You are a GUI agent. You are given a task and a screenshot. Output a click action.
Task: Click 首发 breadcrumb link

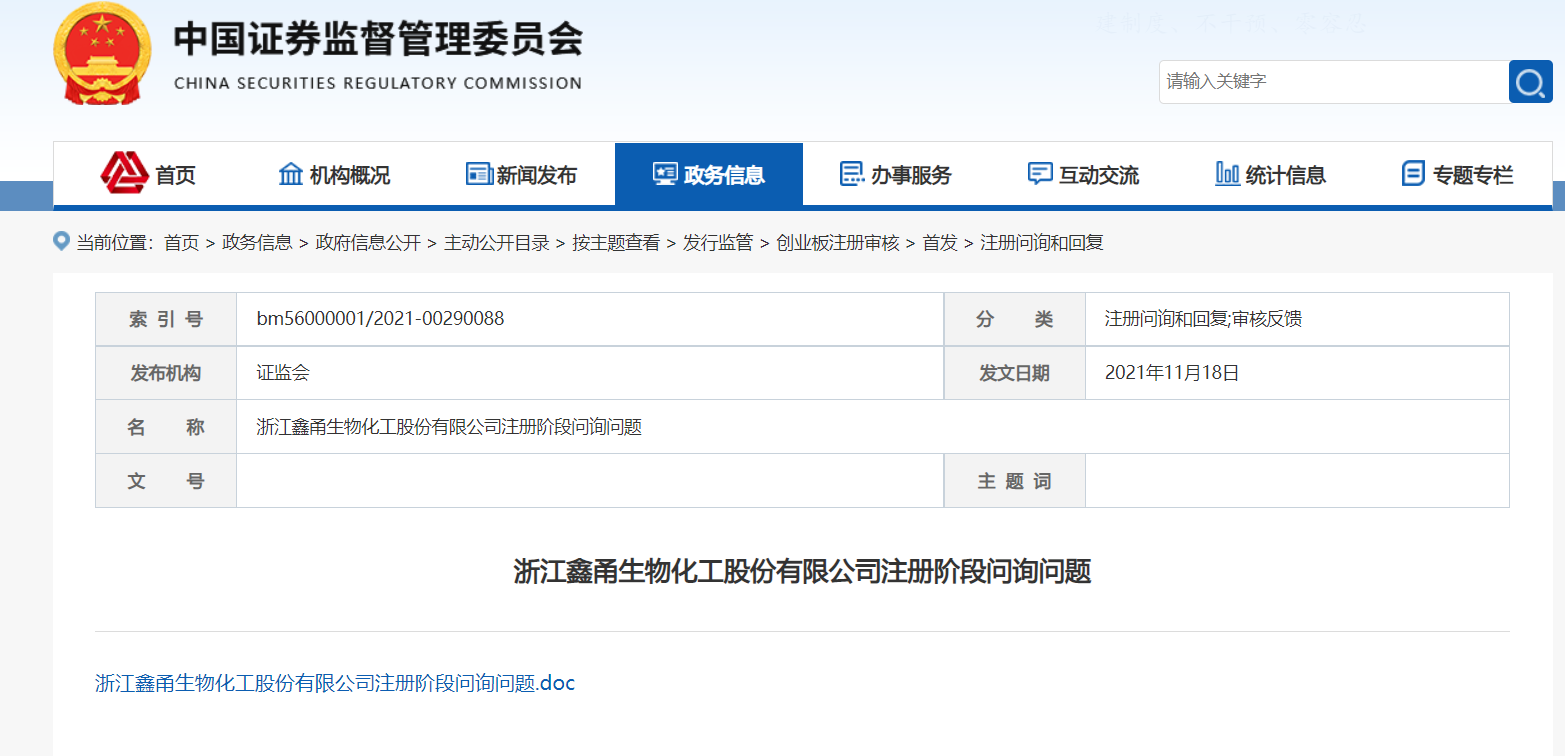point(940,242)
